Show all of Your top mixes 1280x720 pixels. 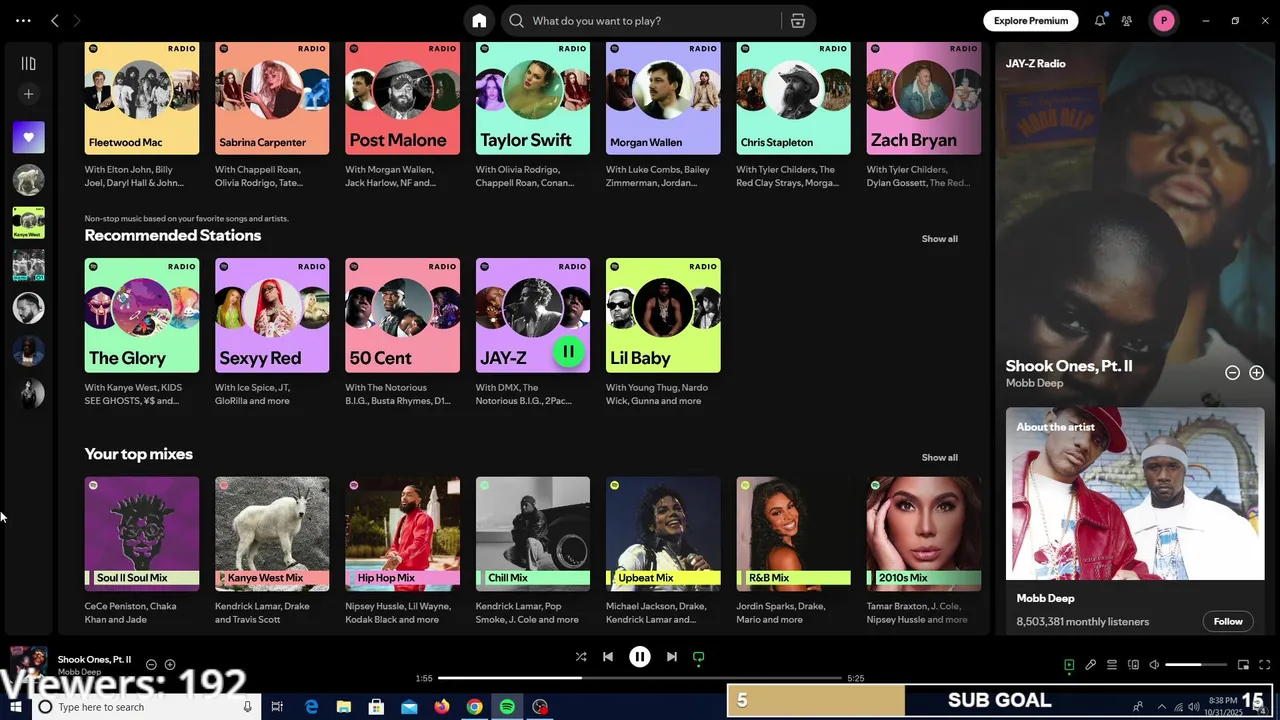pos(940,458)
